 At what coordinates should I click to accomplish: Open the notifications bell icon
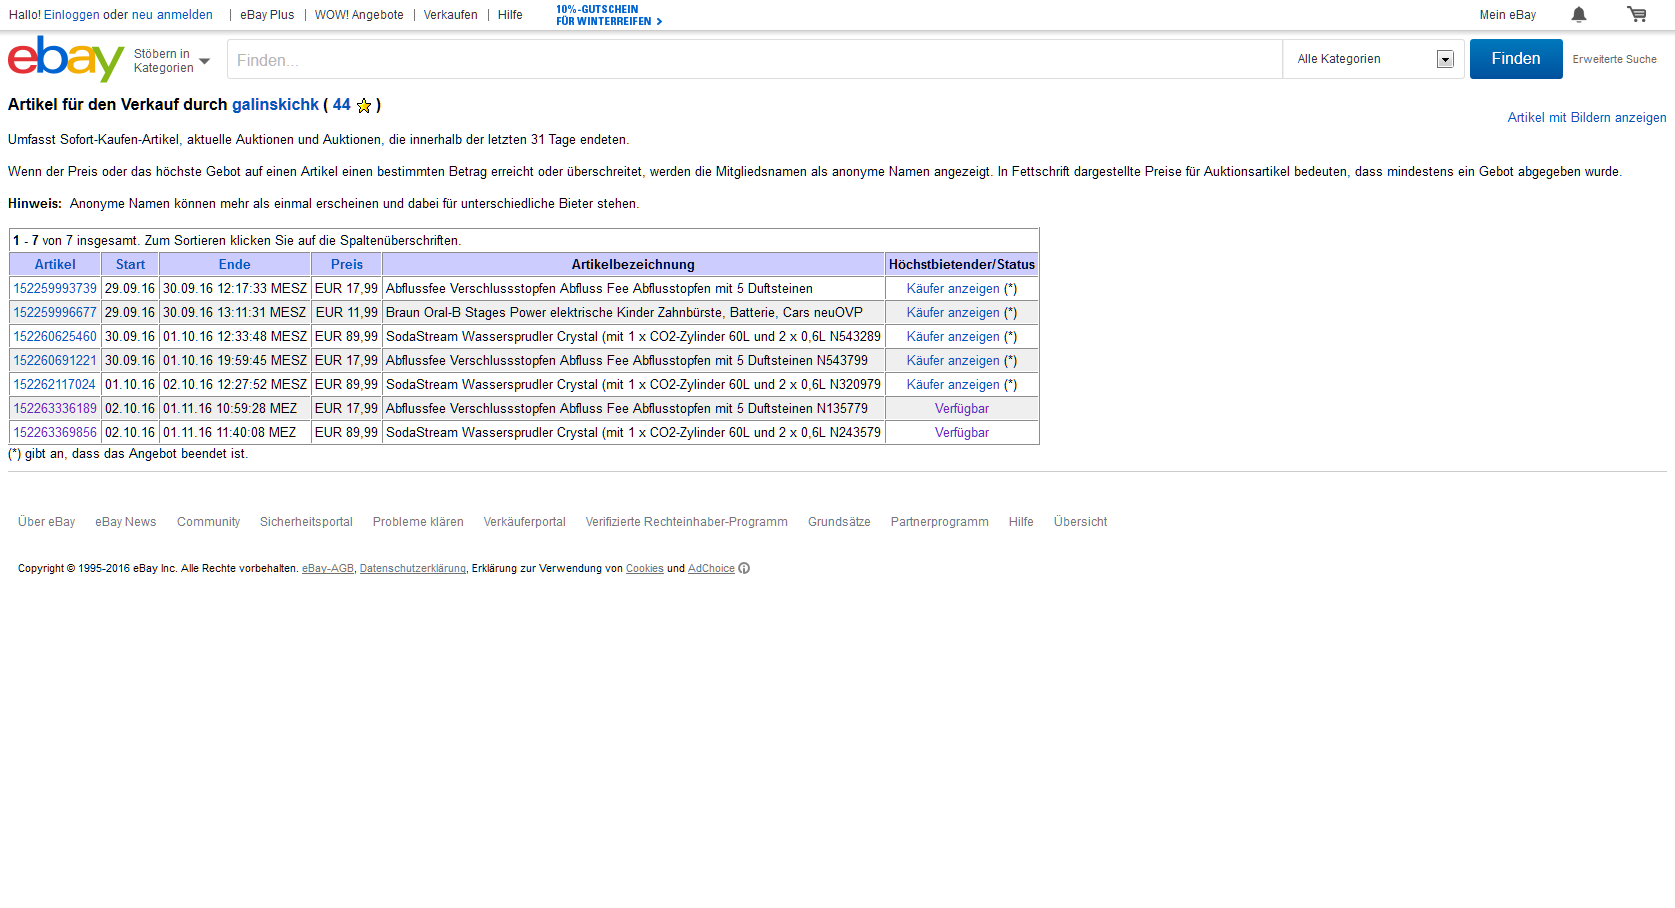[1579, 14]
